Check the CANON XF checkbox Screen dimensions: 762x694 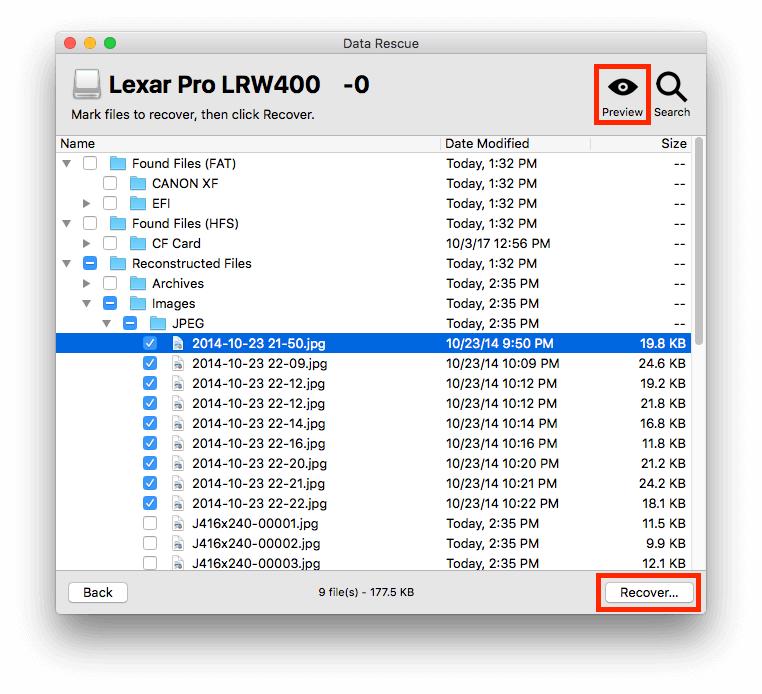110,183
